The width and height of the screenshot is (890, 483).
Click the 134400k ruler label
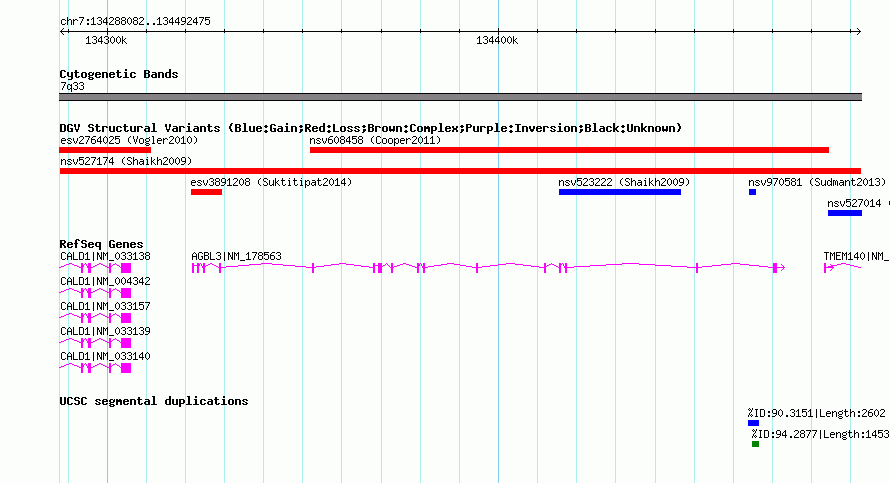click(497, 40)
